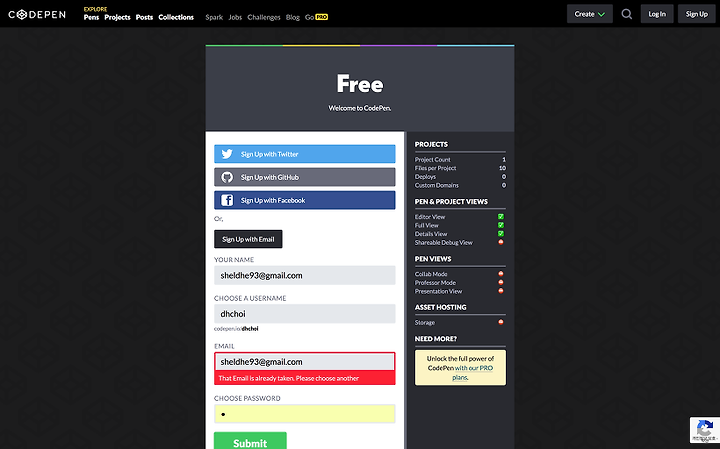Click the GitHub octocat icon
The width and height of the screenshot is (720, 449).
point(227,177)
